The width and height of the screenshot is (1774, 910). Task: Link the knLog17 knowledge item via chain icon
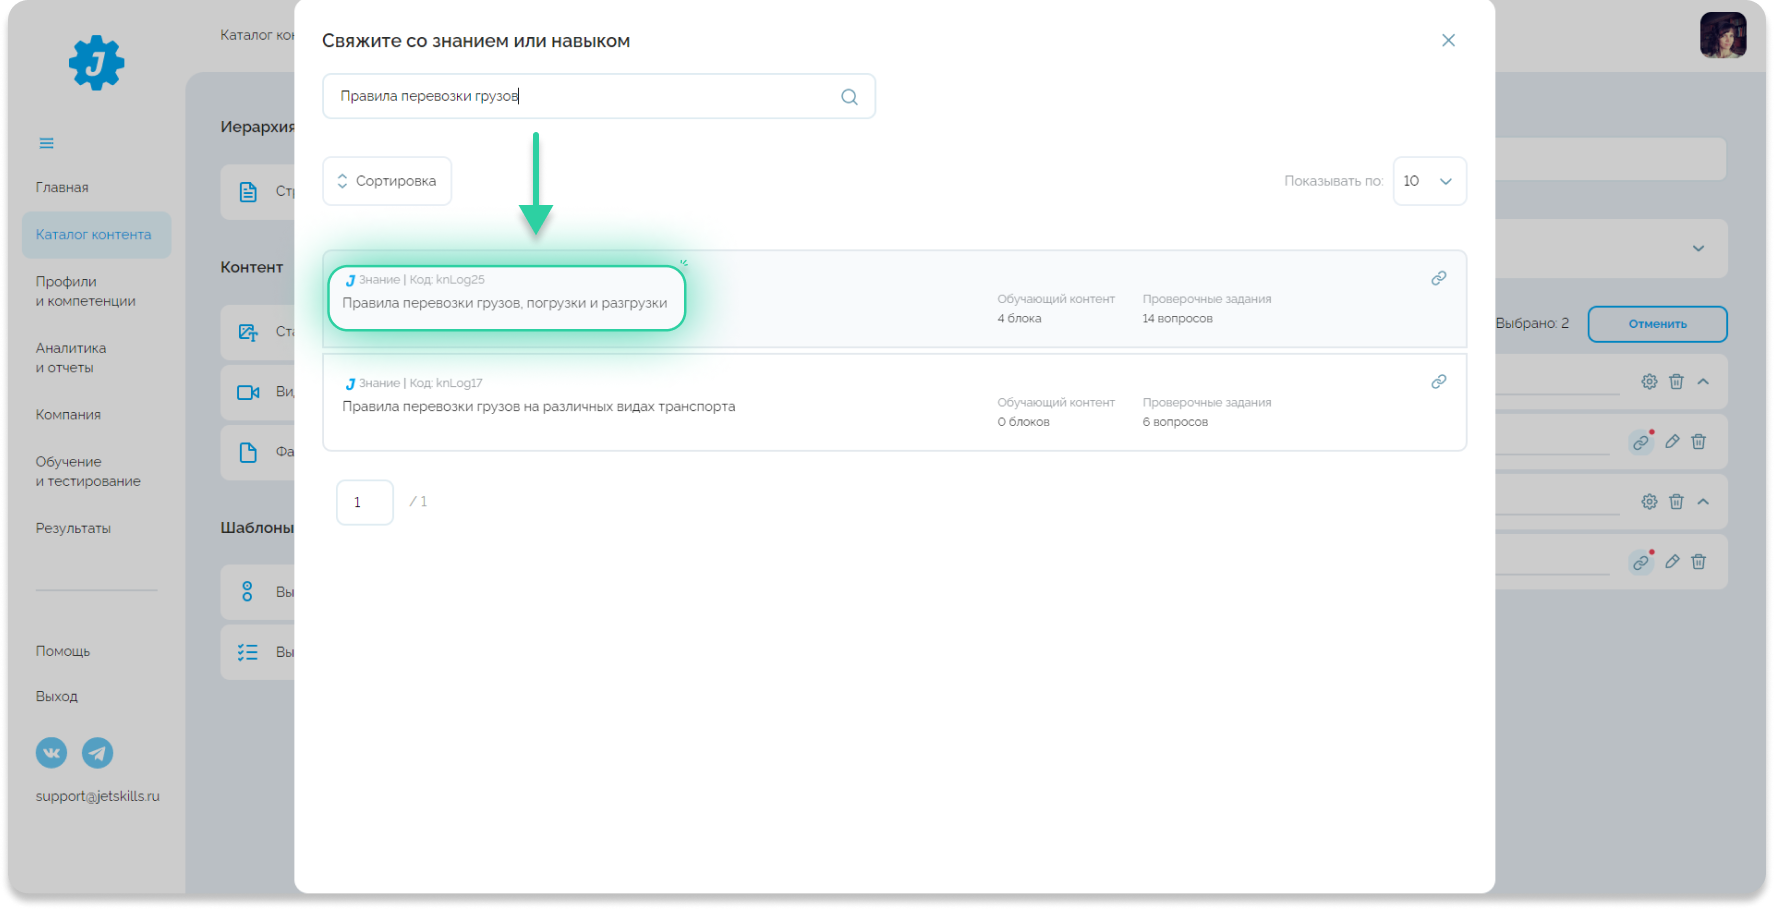tap(1438, 382)
